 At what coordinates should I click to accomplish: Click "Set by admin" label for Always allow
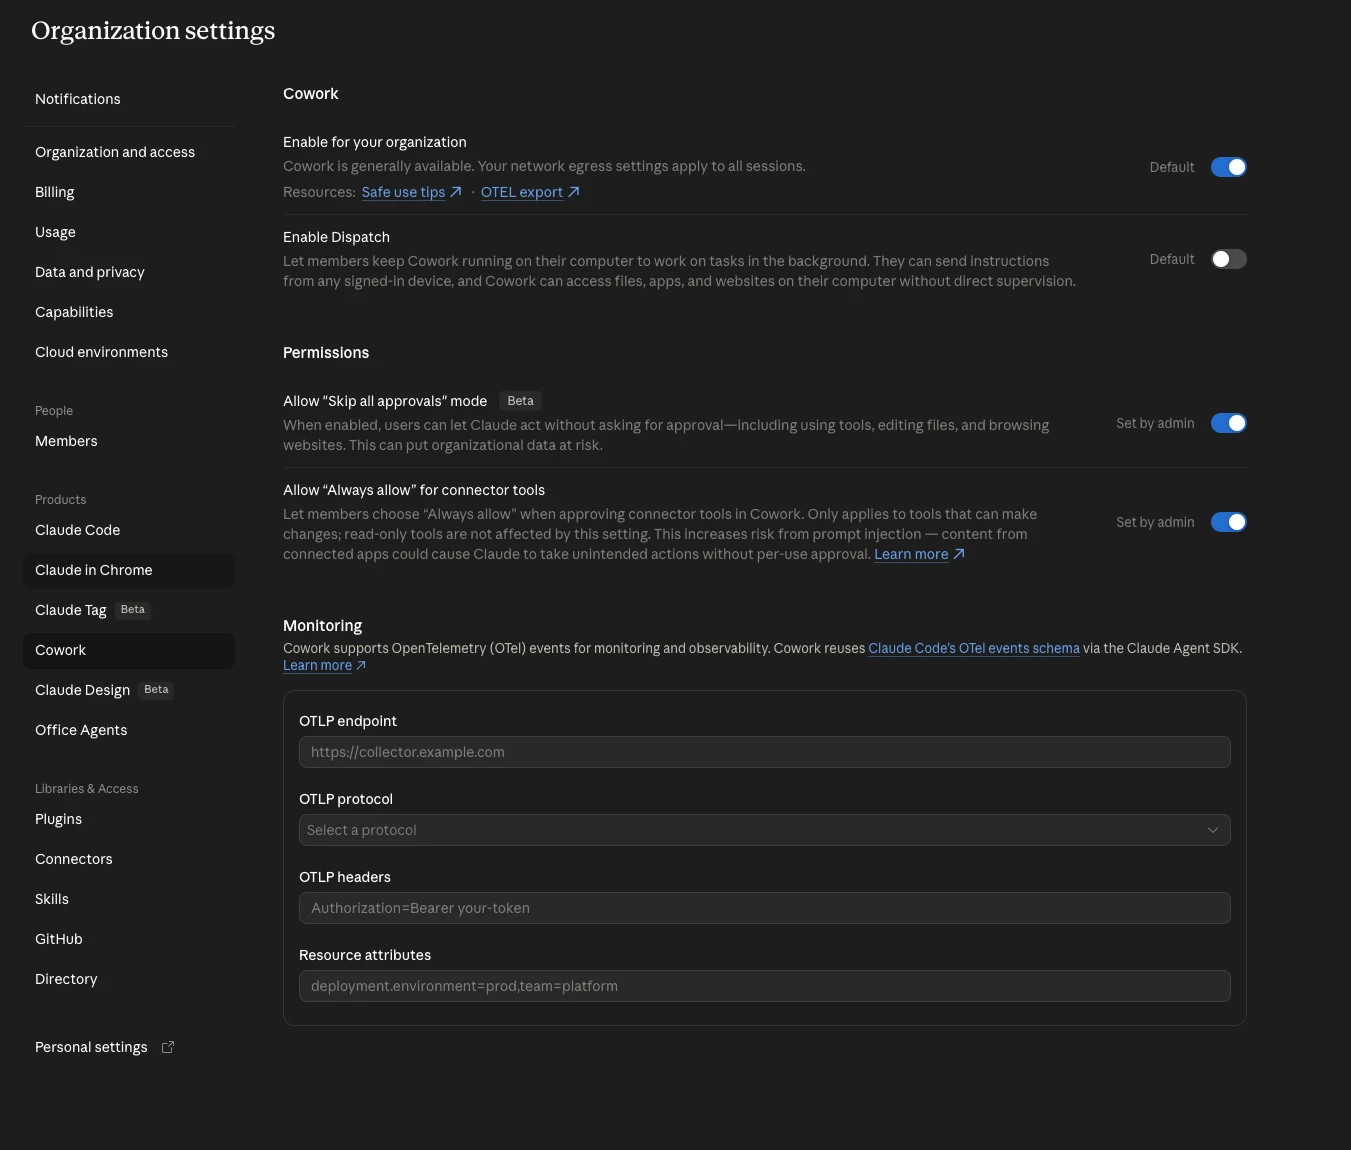pyautogui.click(x=1155, y=522)
